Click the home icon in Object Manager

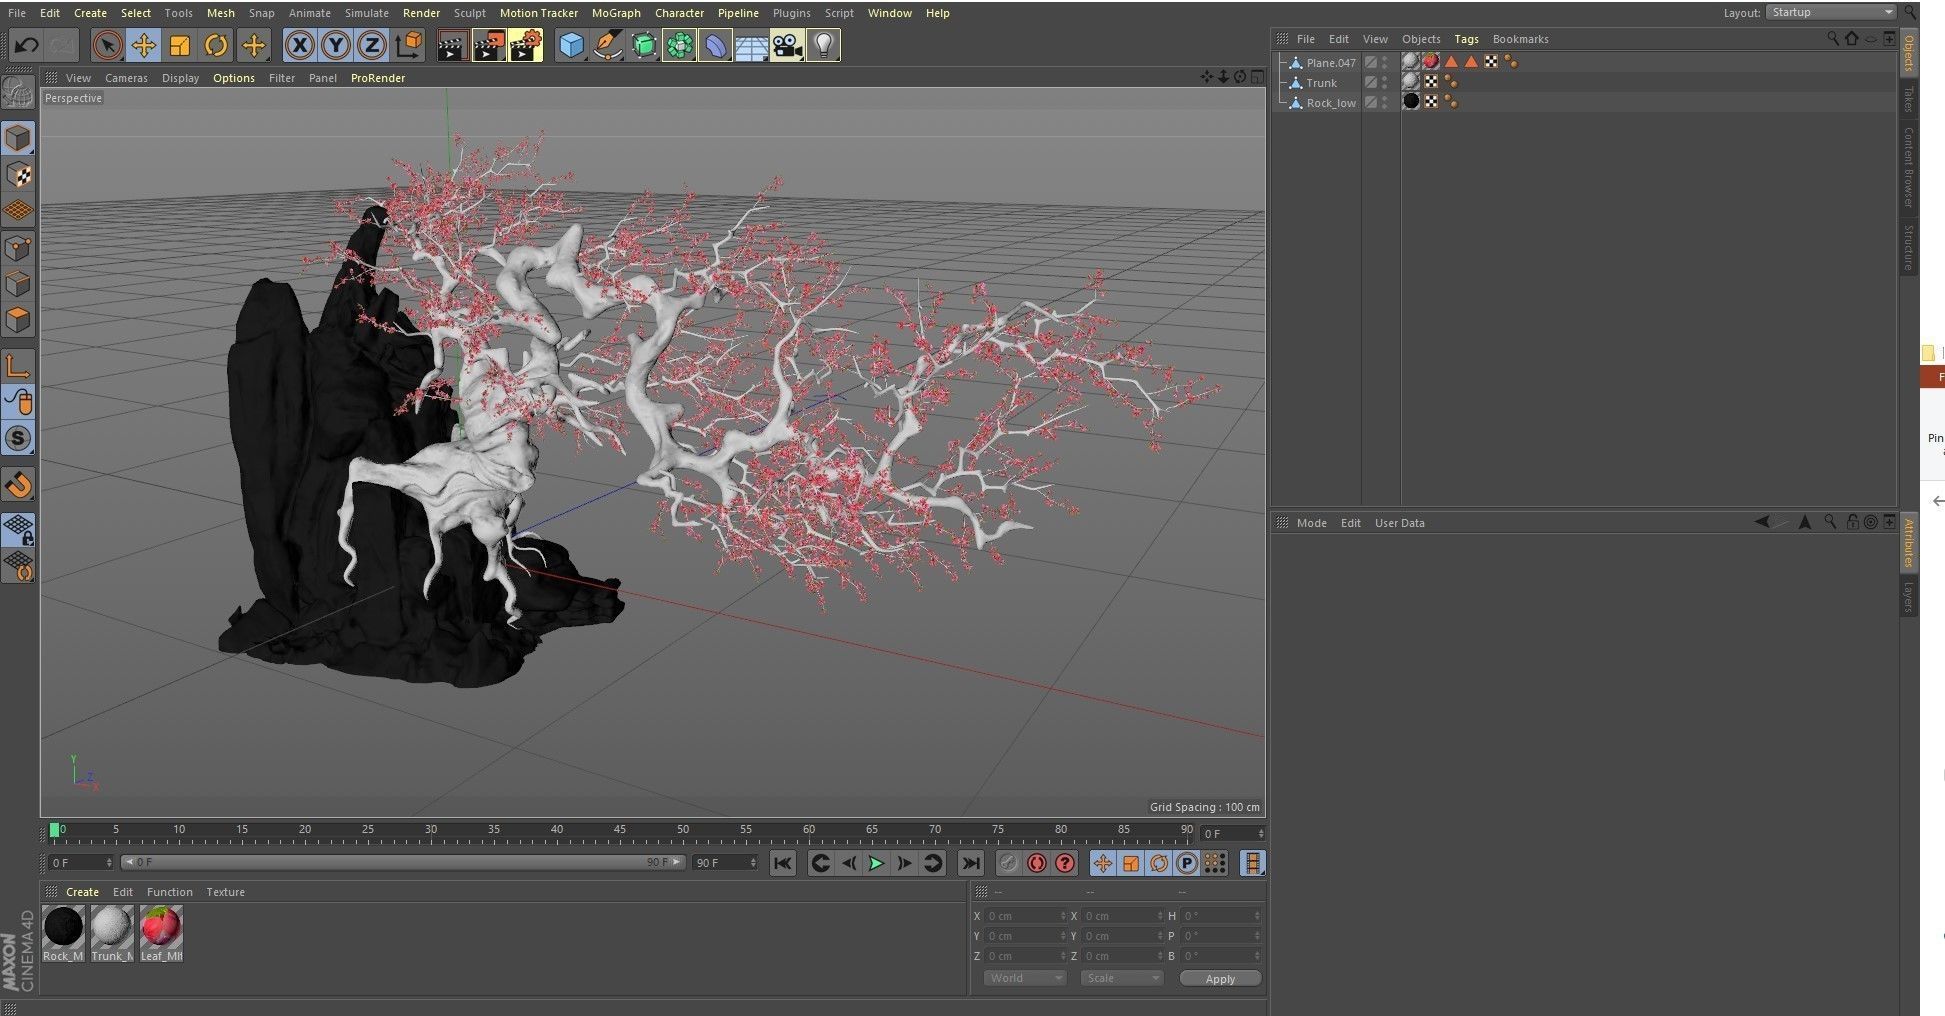click(x=1851, y=39)
